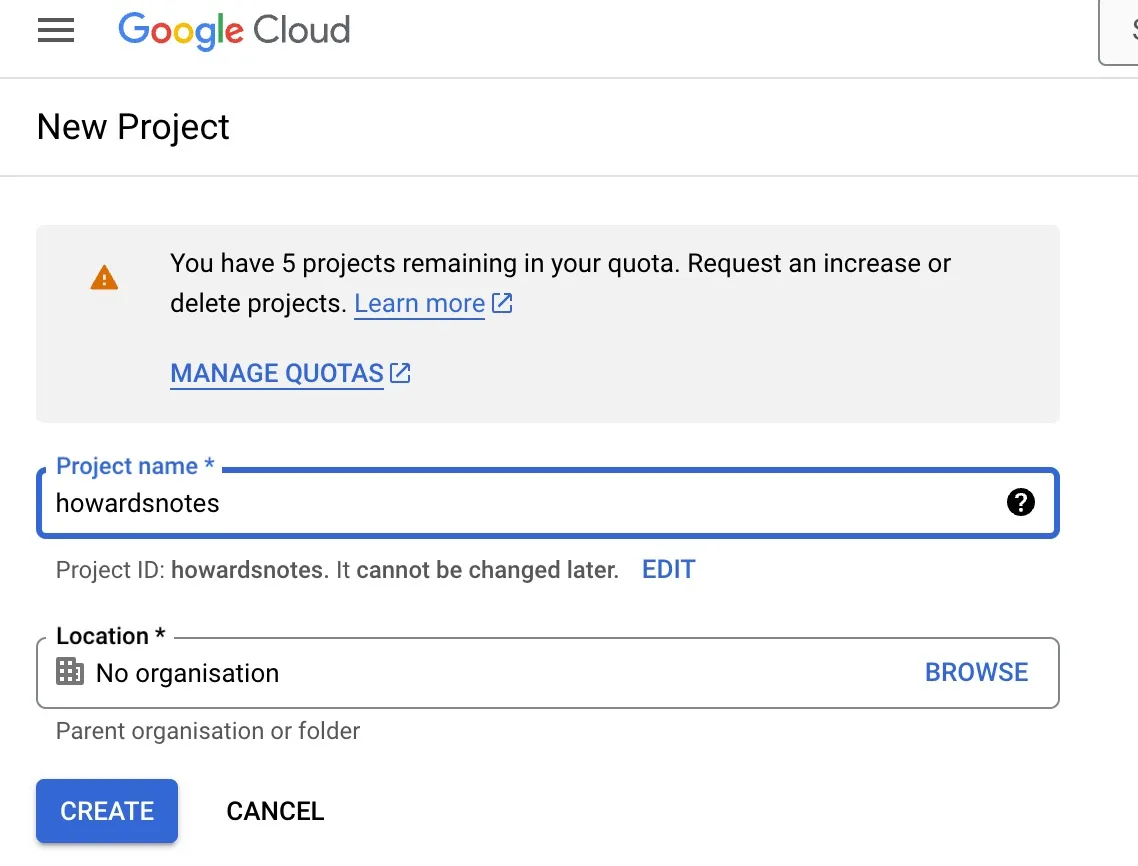Click the Parent organisation or folder helper text
Image resolution: width=1138 pixels, height=866 pixels.
[207, 731]
